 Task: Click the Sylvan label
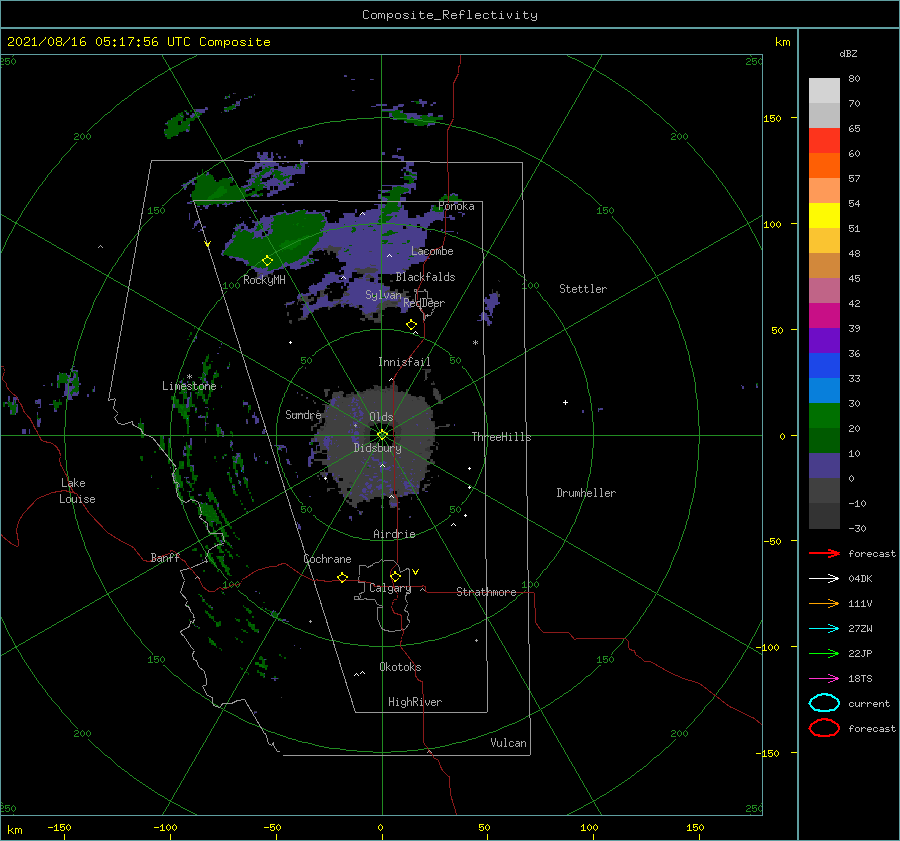[383, 295]
